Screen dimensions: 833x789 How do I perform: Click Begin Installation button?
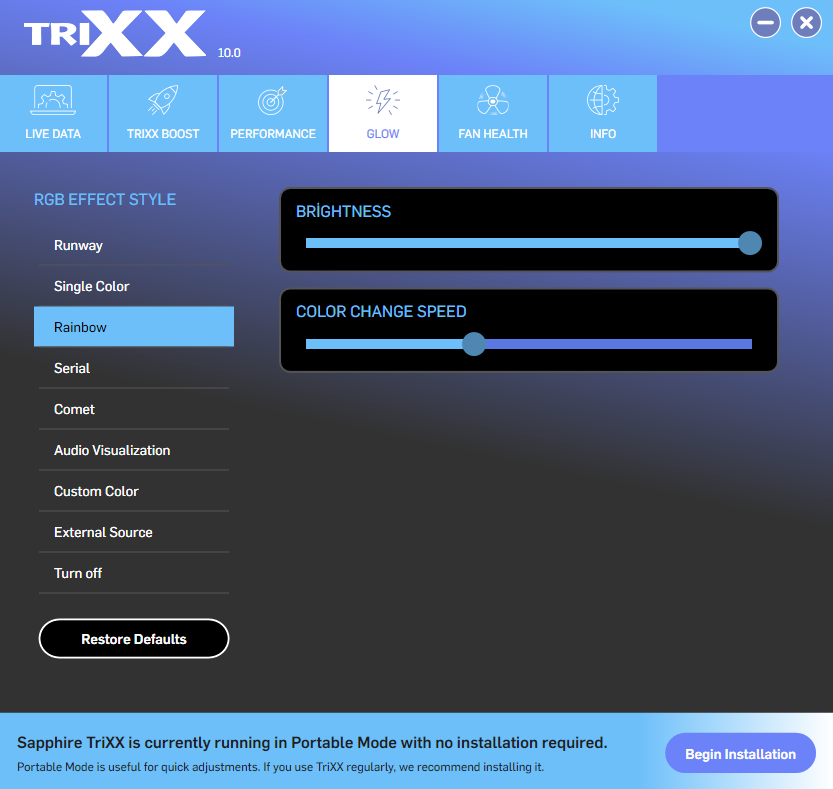point(740,753)
